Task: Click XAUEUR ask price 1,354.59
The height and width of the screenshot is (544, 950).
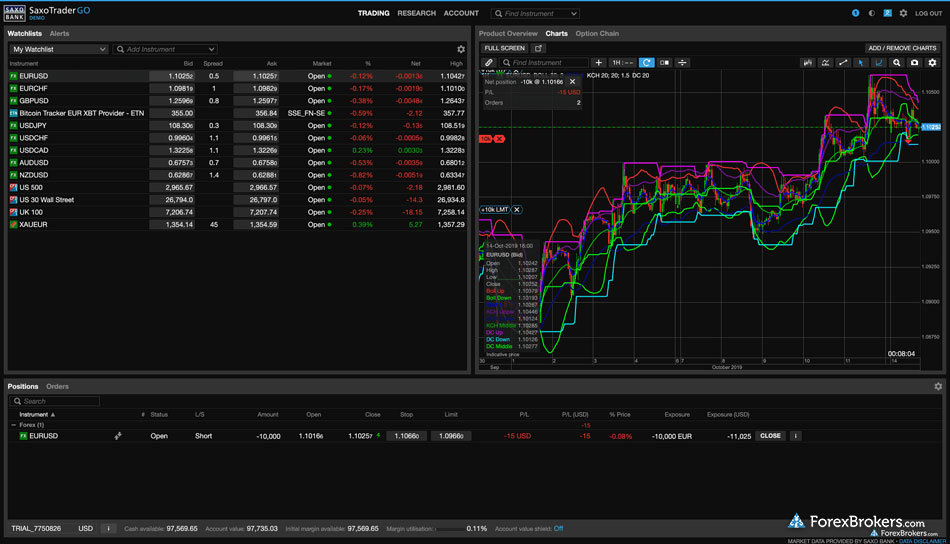Action: point(256,224)
